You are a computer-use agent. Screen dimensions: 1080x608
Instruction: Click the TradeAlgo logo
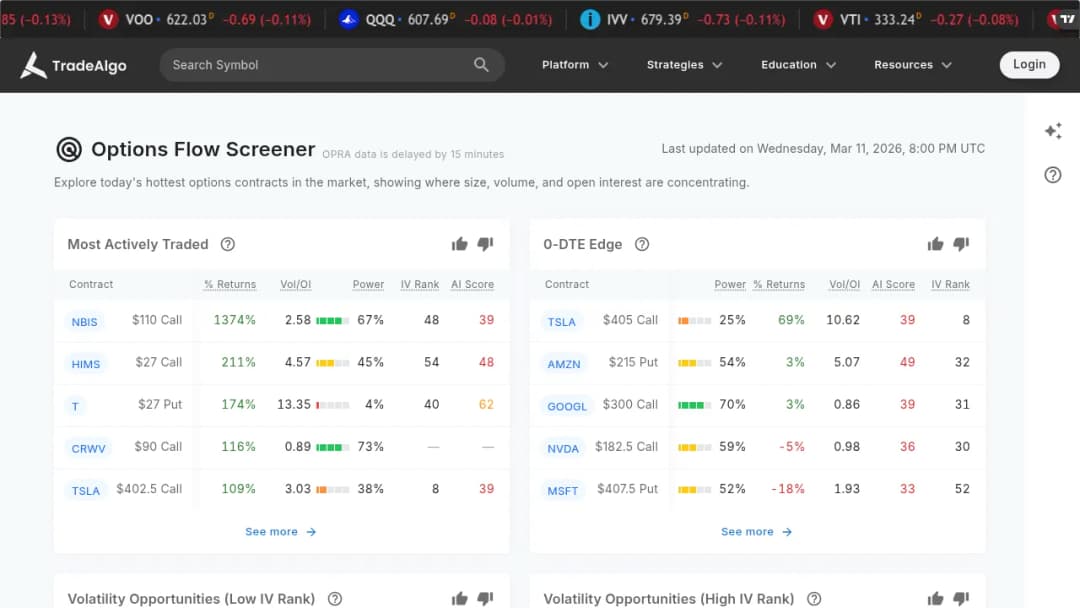(73, 65)
